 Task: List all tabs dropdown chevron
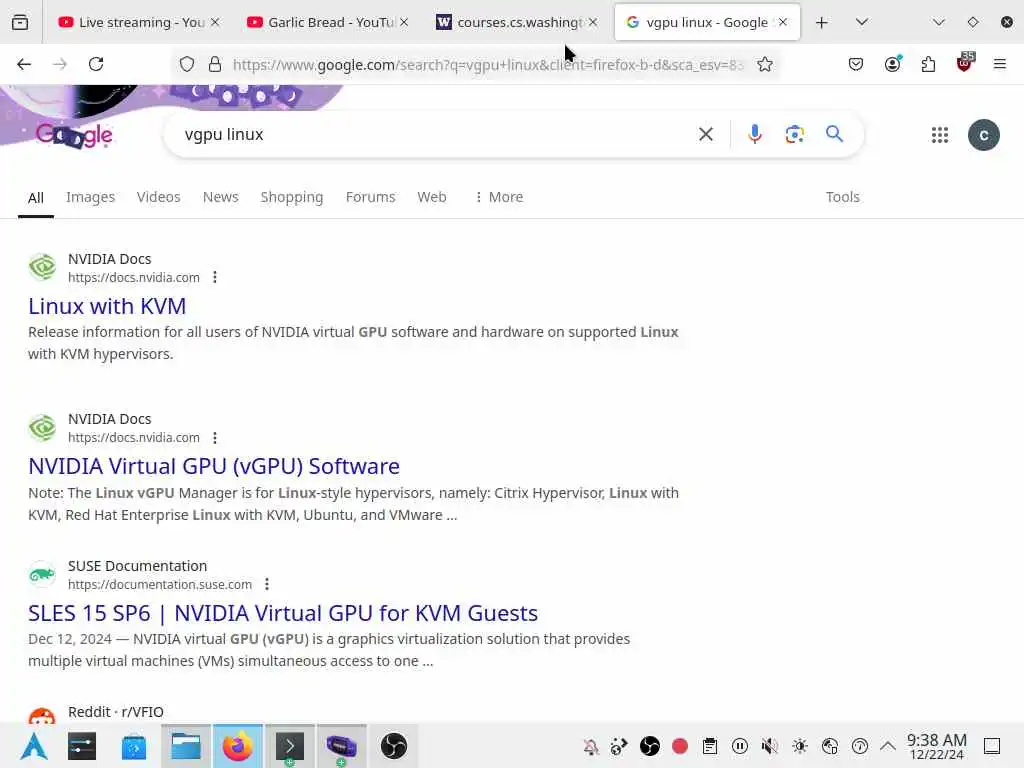pos(861,22)
